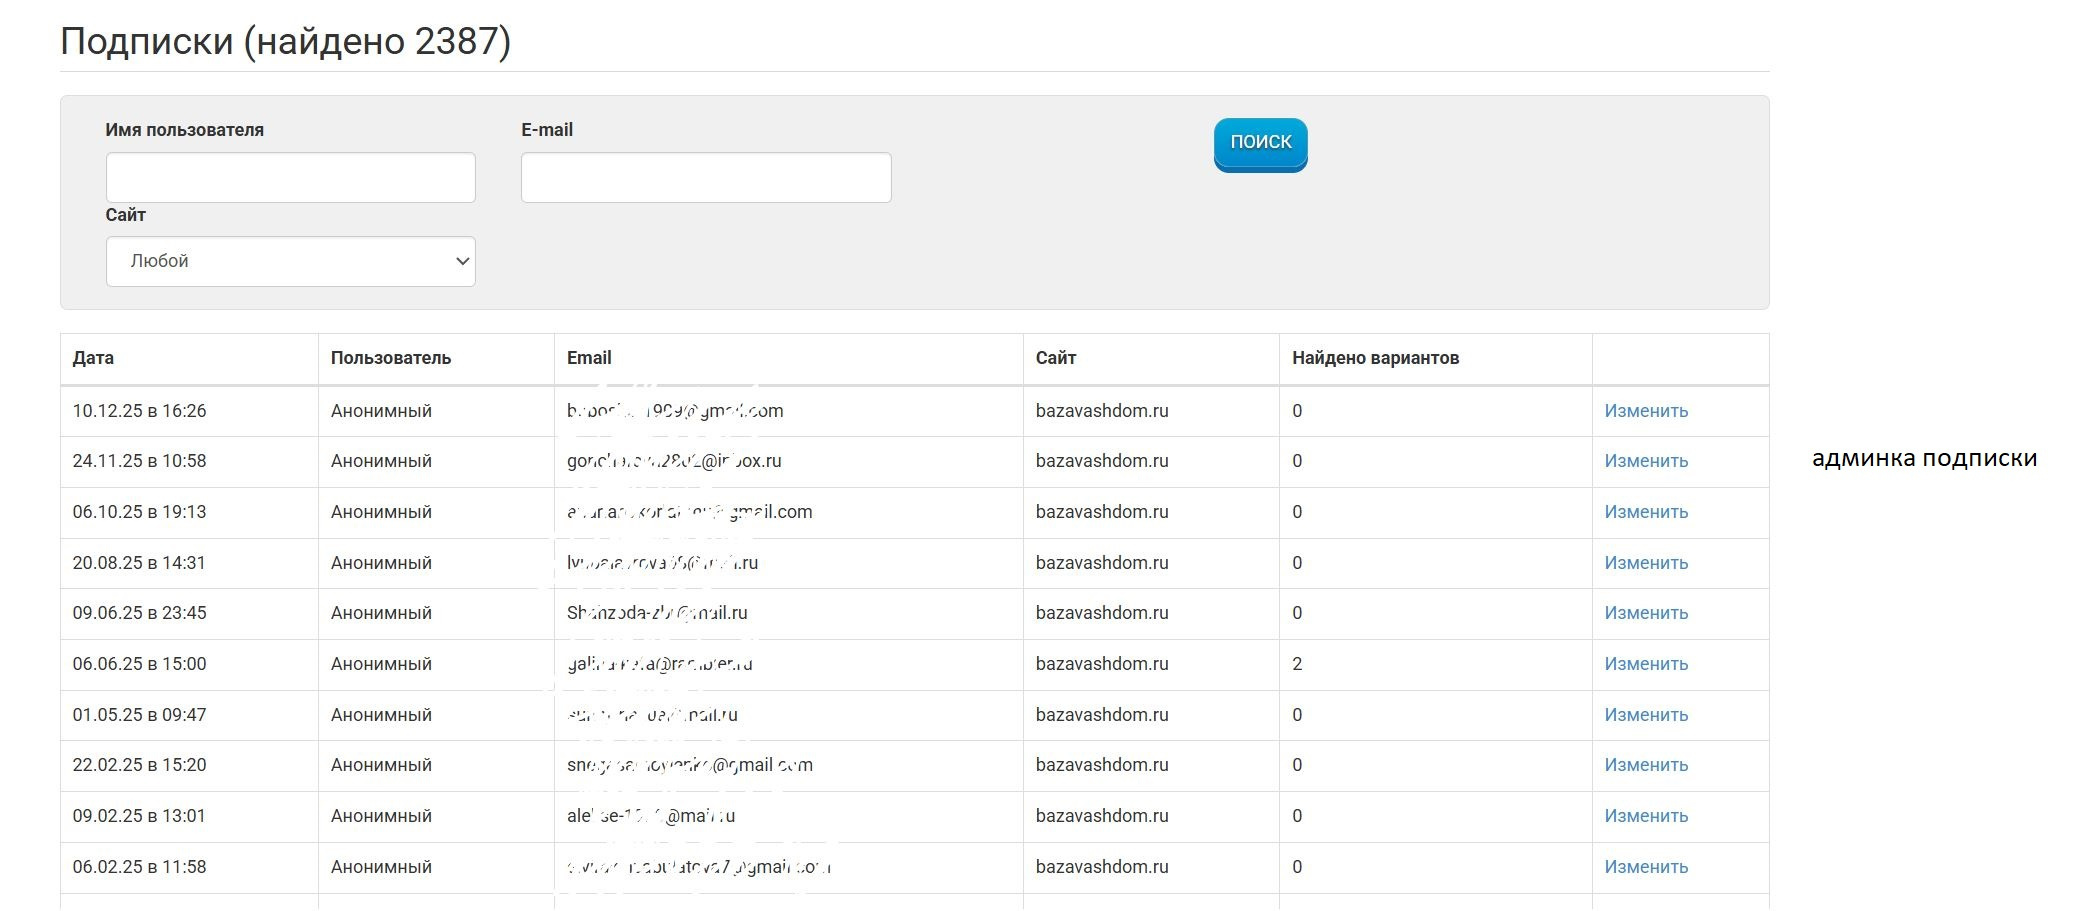Click Изменить for 20.08.25 в 14:31 row
Viewport: 2088px width, 911px height.
(x=1646, y=563)
